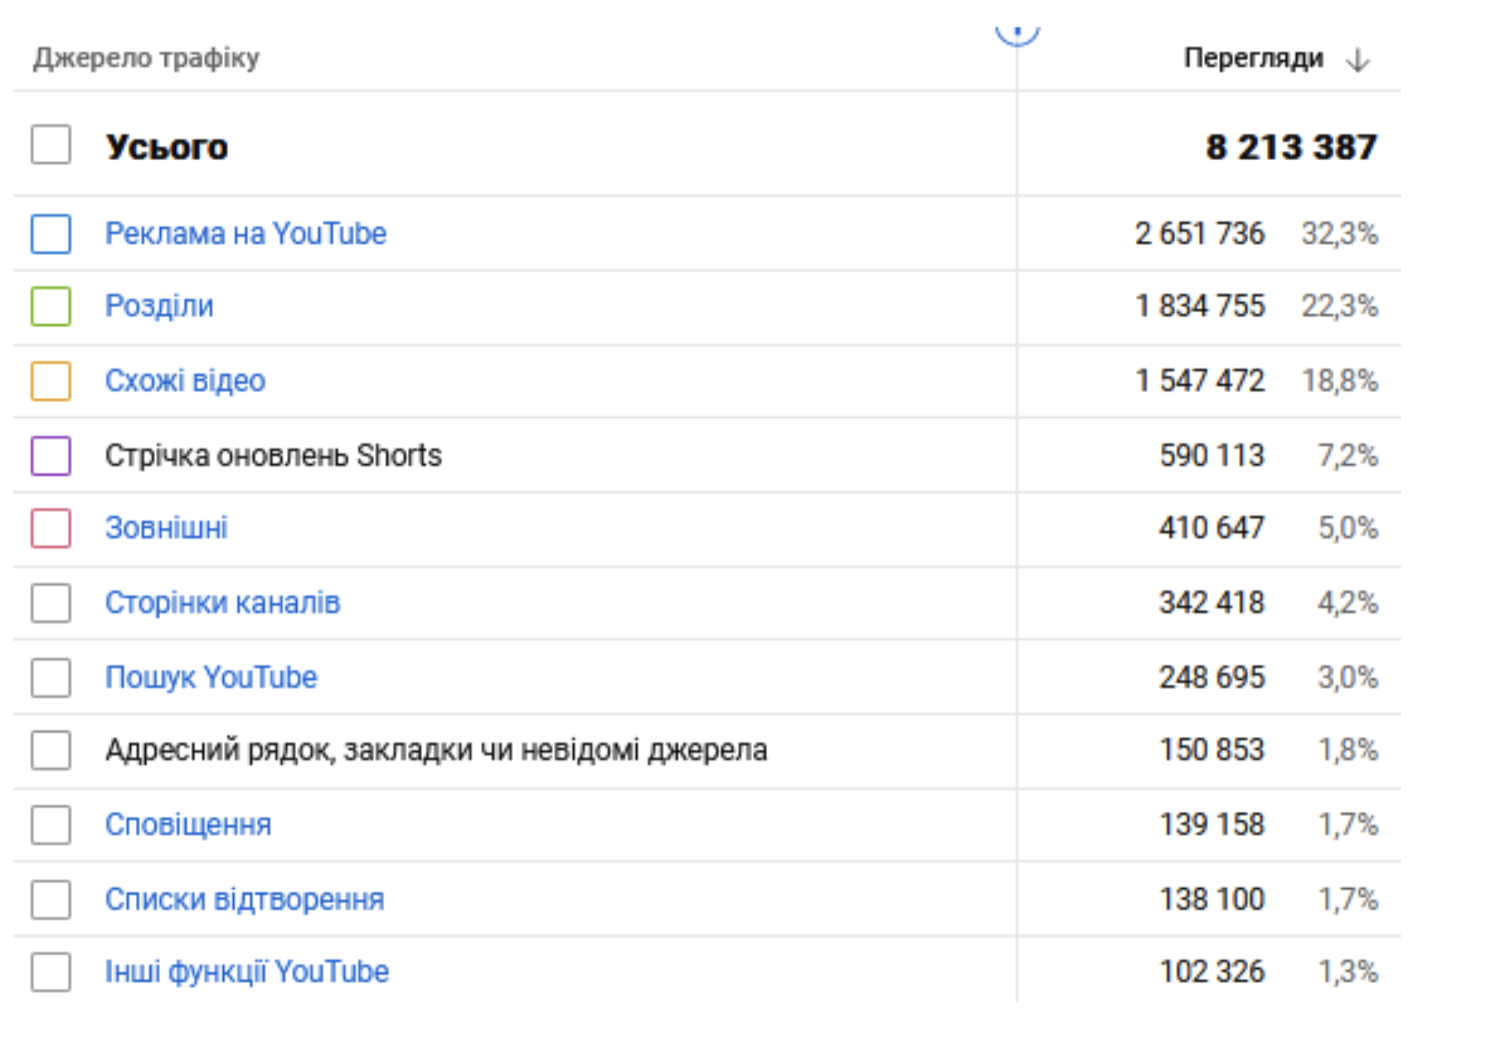Enable the Пошук YouTube checkbox

pos(51,677)
